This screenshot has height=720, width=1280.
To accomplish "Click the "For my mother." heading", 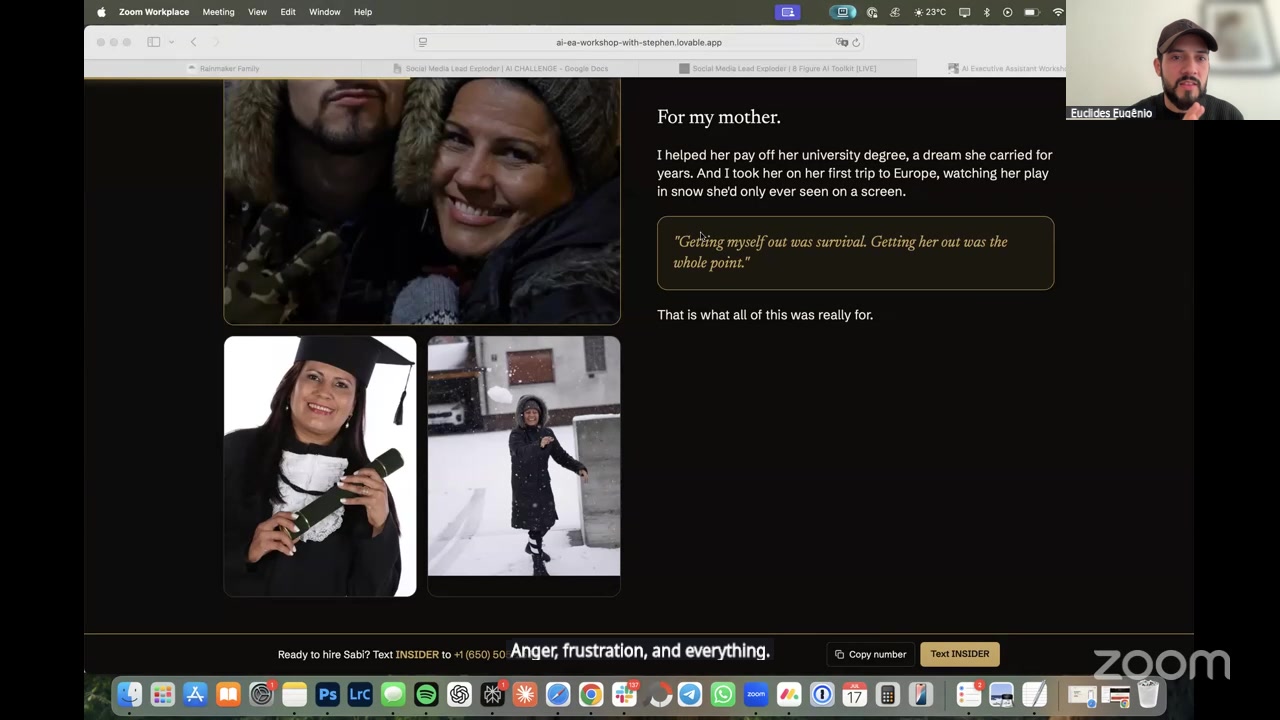I will pyautogui.click(x=718, y=117).
